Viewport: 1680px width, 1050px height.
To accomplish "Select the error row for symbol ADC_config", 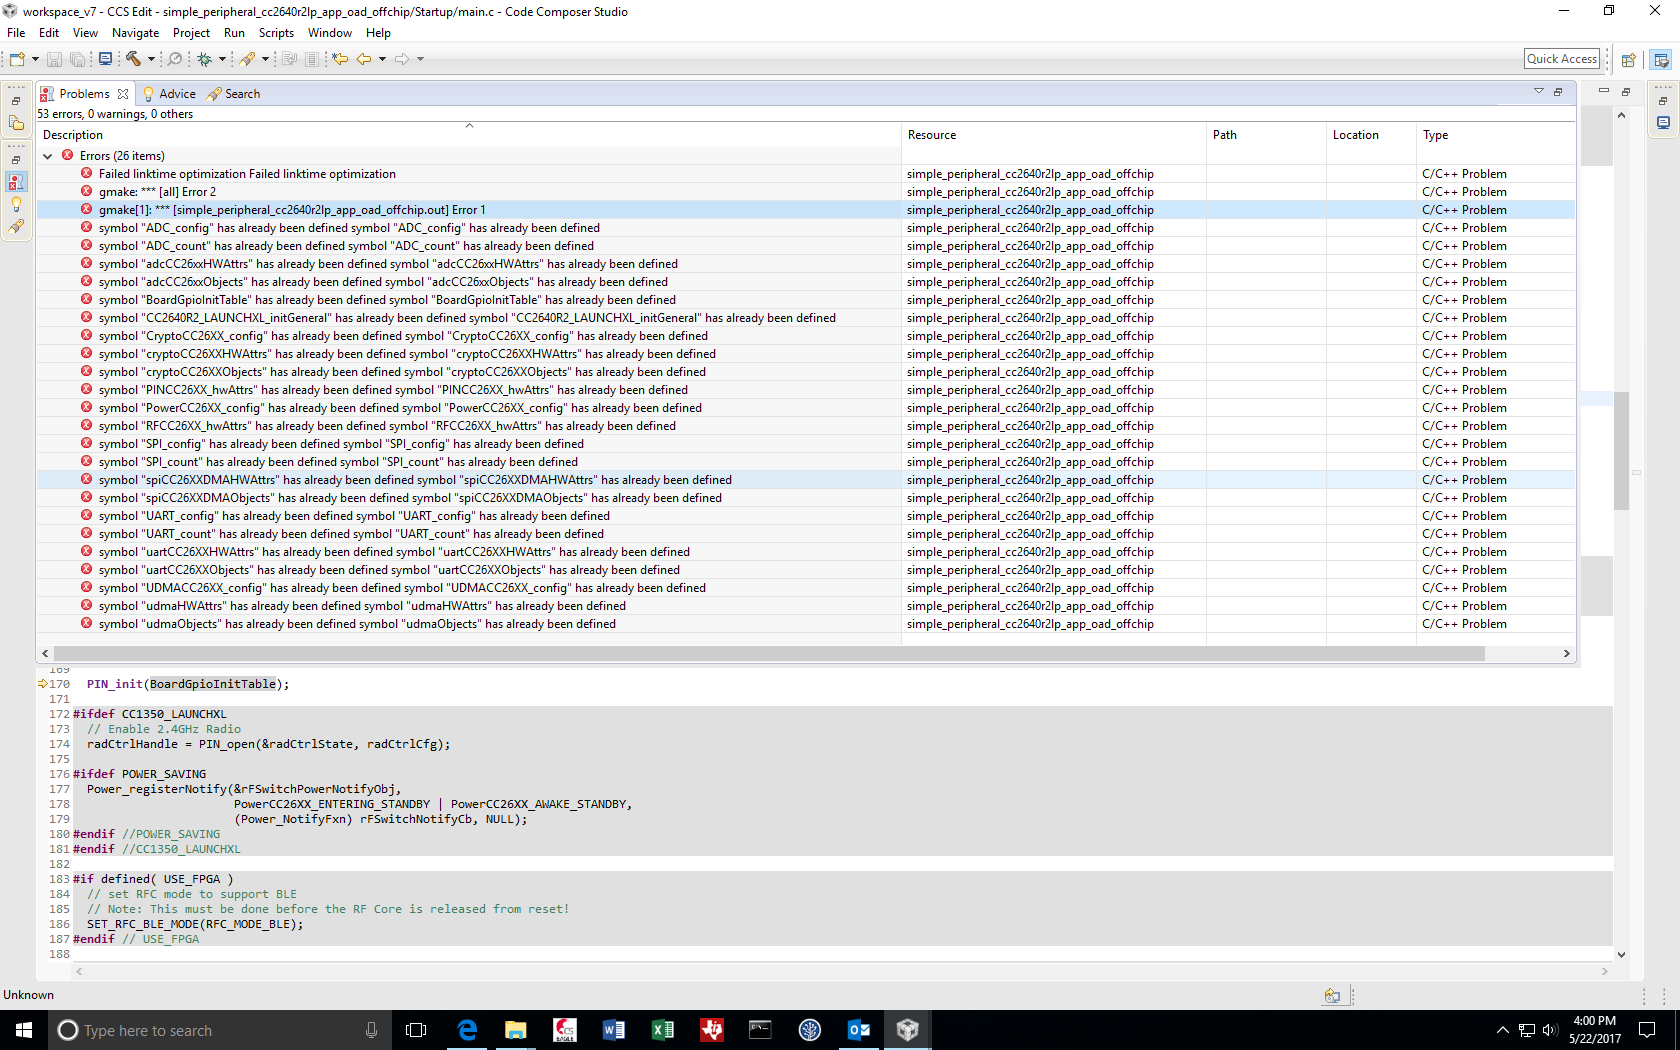I will (348, 227).
